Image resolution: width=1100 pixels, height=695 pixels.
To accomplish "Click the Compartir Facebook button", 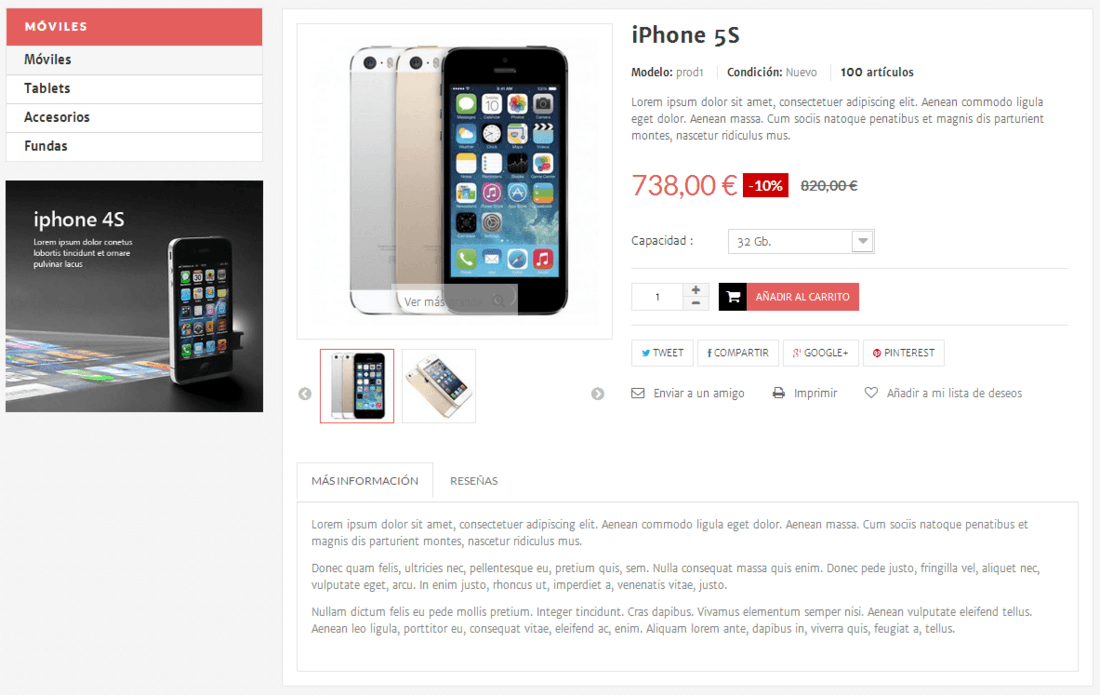I will 738,353.
